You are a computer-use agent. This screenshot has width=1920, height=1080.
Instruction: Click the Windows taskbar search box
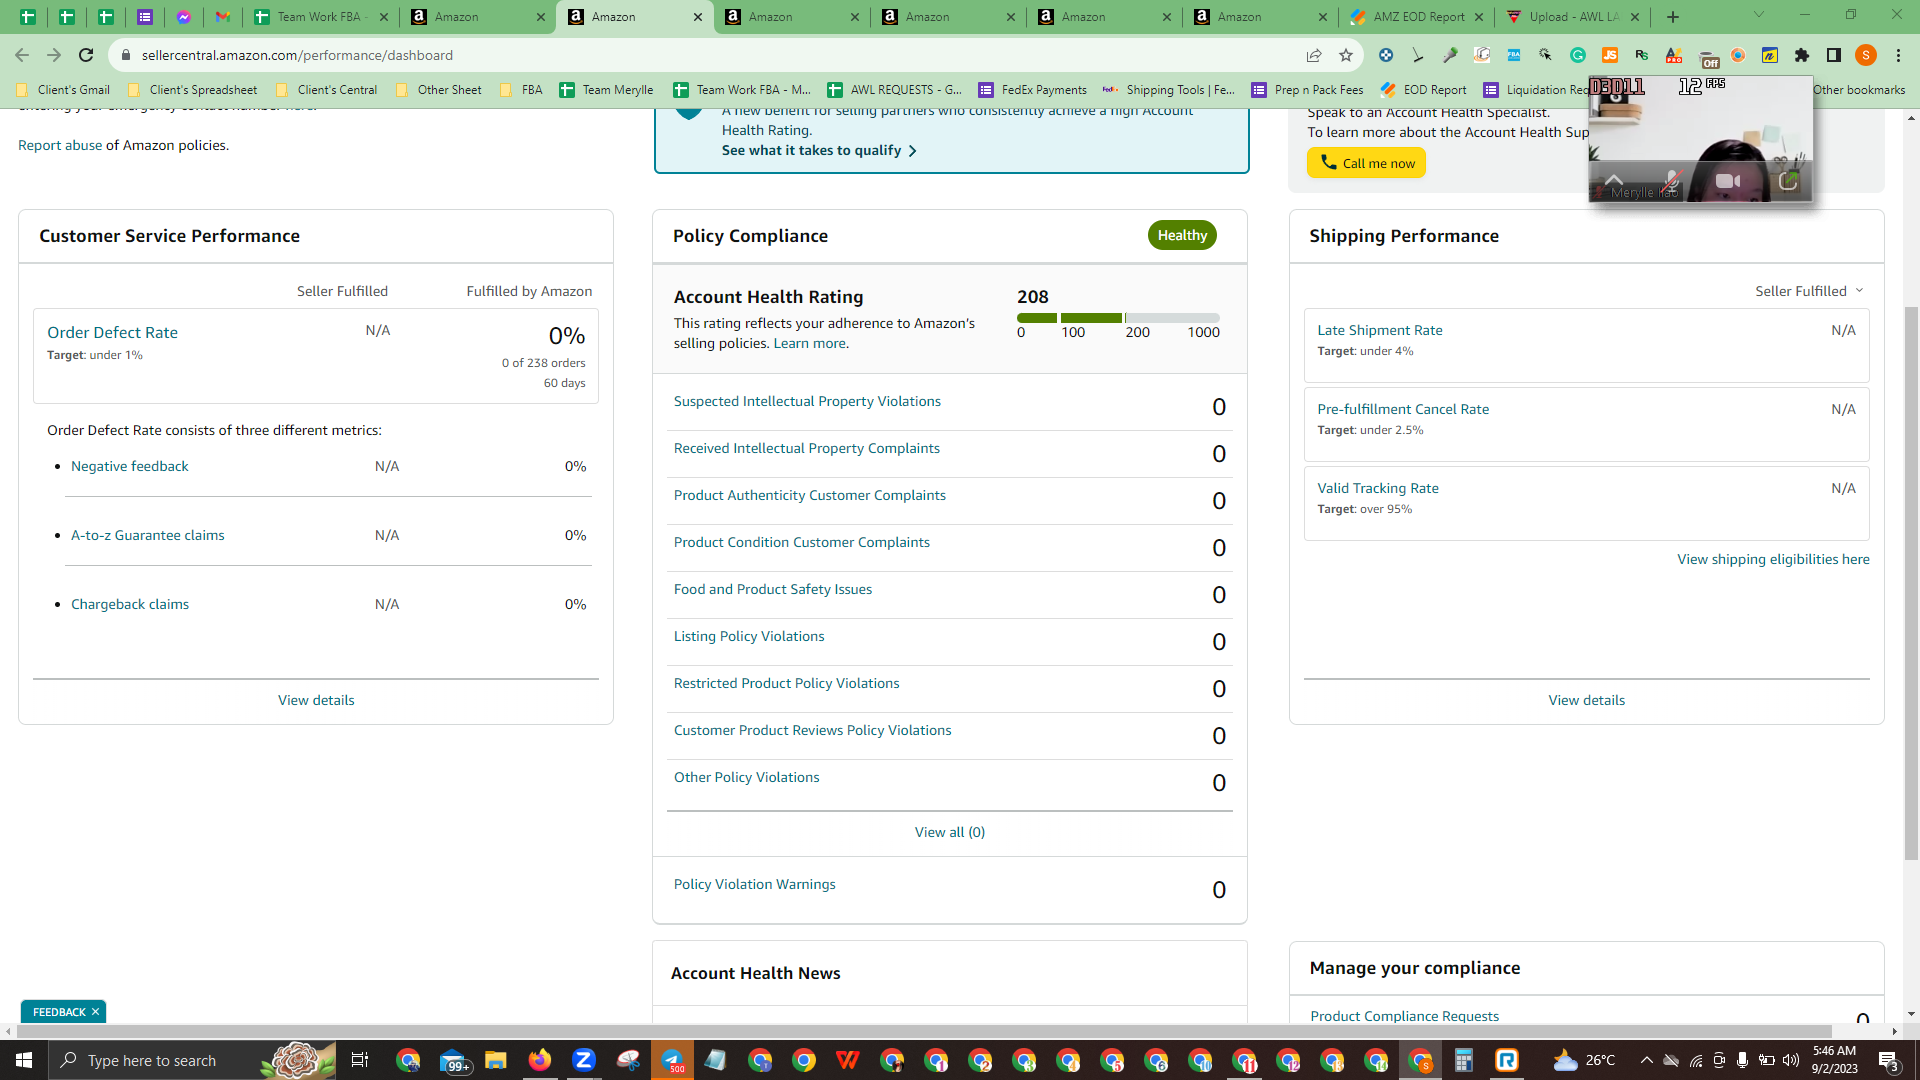tap(192, 1060)
